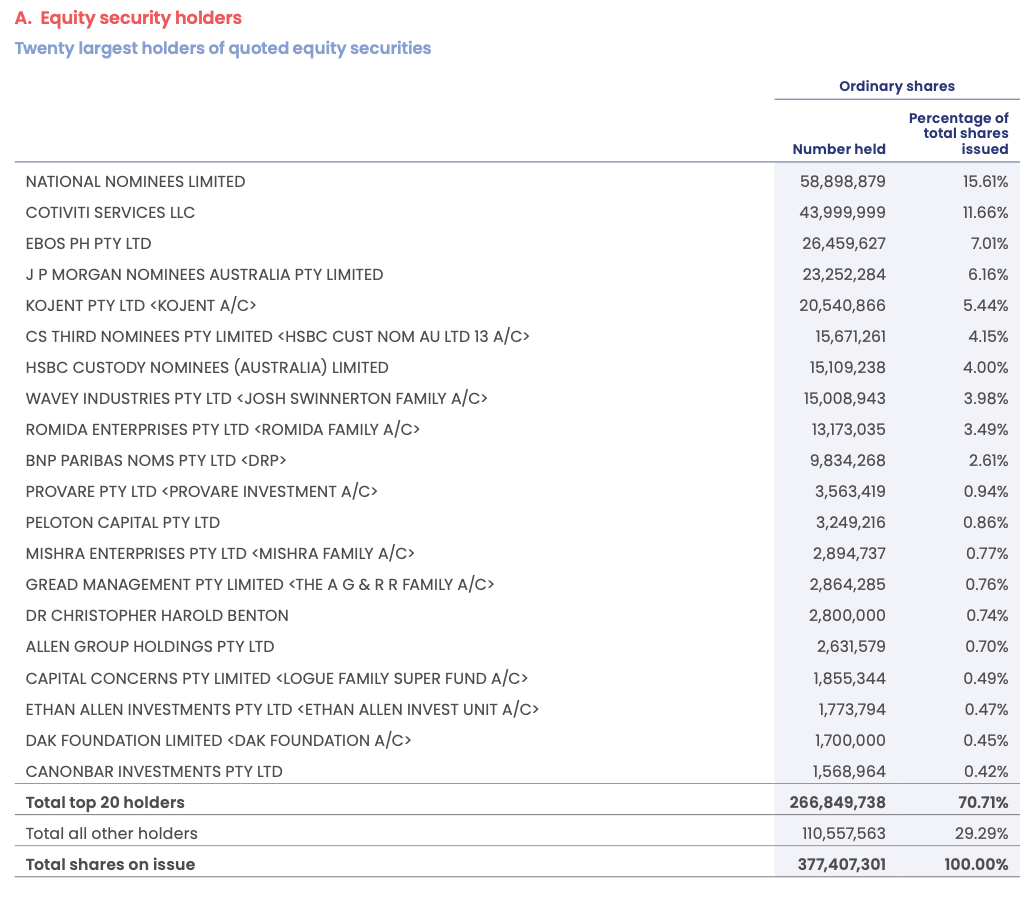
Task: Click the value 13,173,035
Action: tap(849, 429)
